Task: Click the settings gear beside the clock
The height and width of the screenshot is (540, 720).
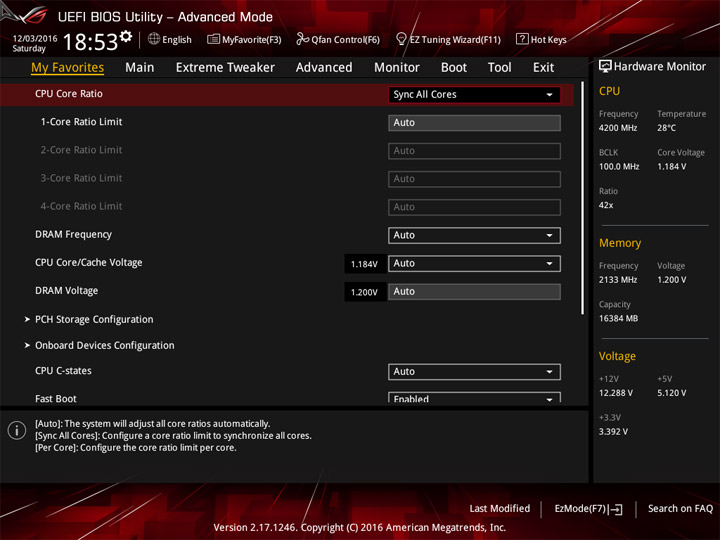Action: (126, 36)
